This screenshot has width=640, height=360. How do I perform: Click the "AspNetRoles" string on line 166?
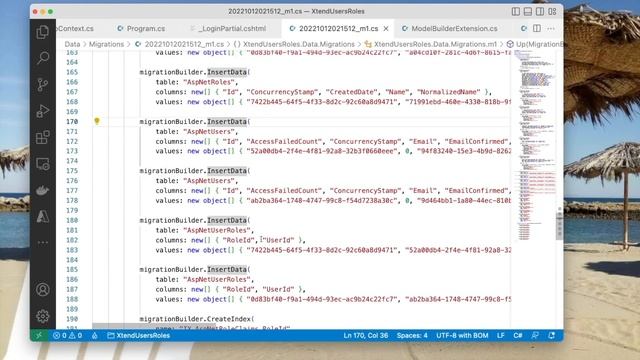[x=209, y=82]
